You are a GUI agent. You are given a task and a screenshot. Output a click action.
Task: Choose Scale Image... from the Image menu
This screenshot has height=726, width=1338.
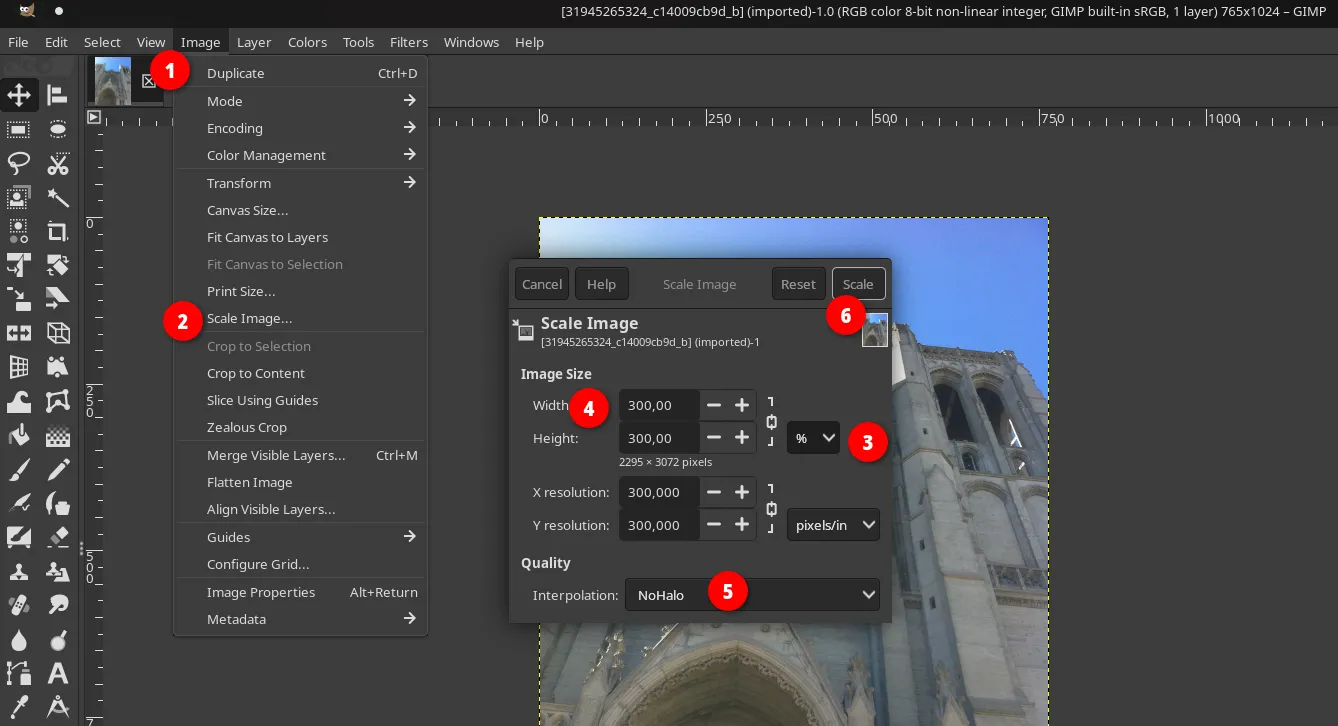(300, 318)
